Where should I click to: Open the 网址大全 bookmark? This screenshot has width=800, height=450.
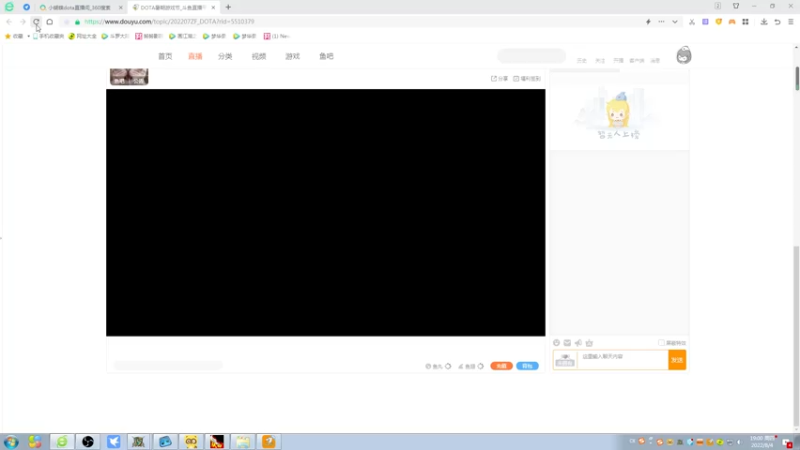click(83, 36)
